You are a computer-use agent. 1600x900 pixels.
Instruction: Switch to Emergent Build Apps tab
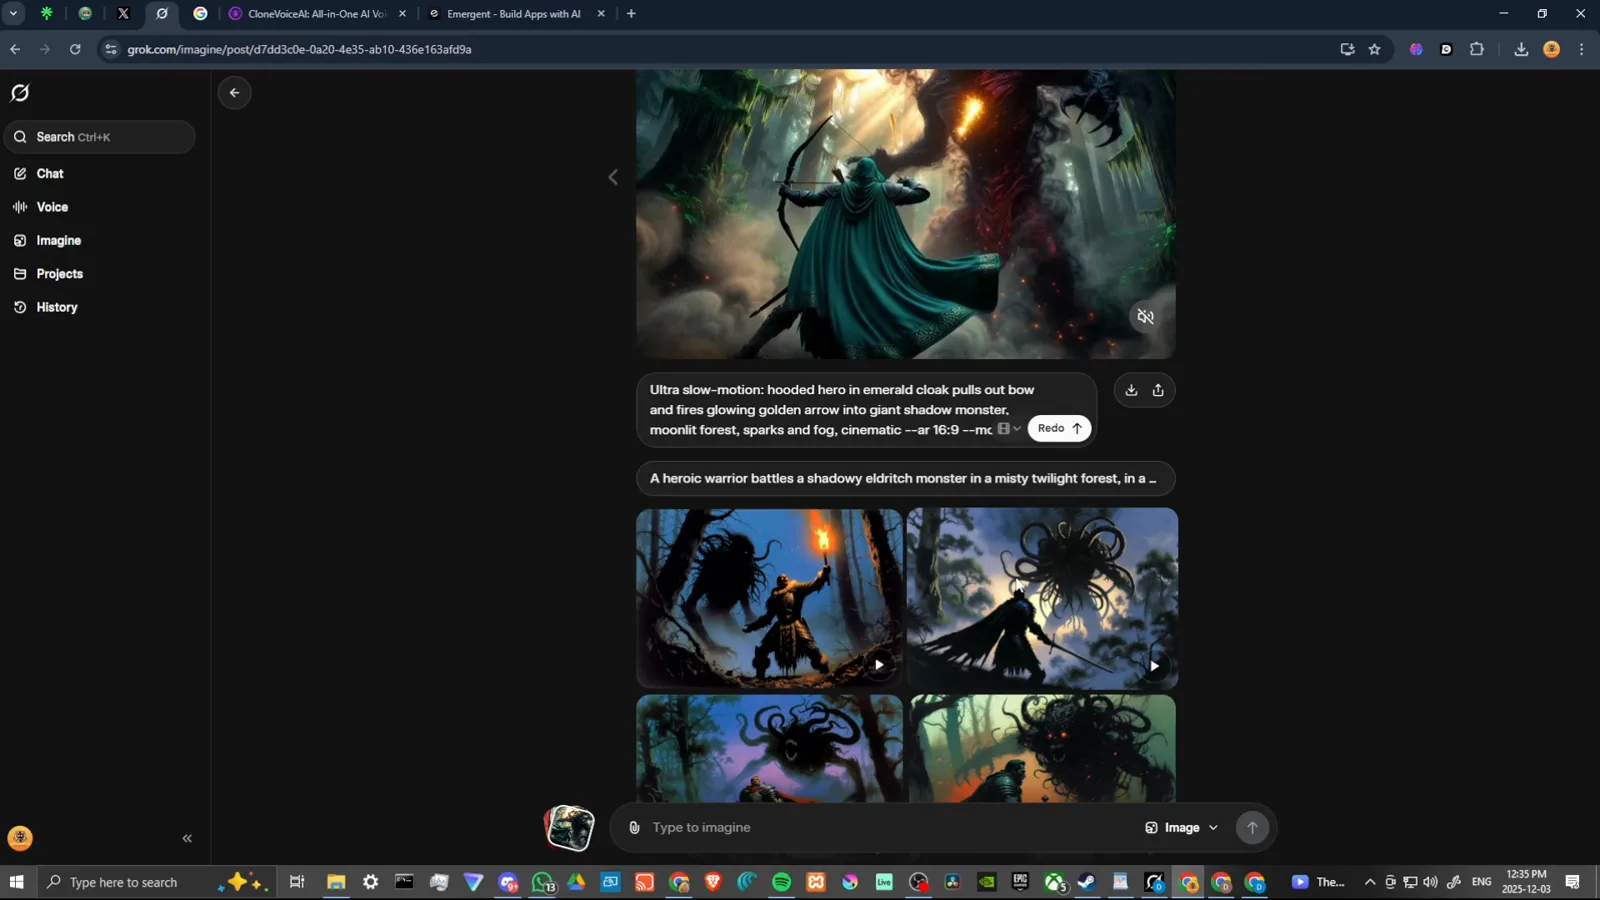[513, 14]
